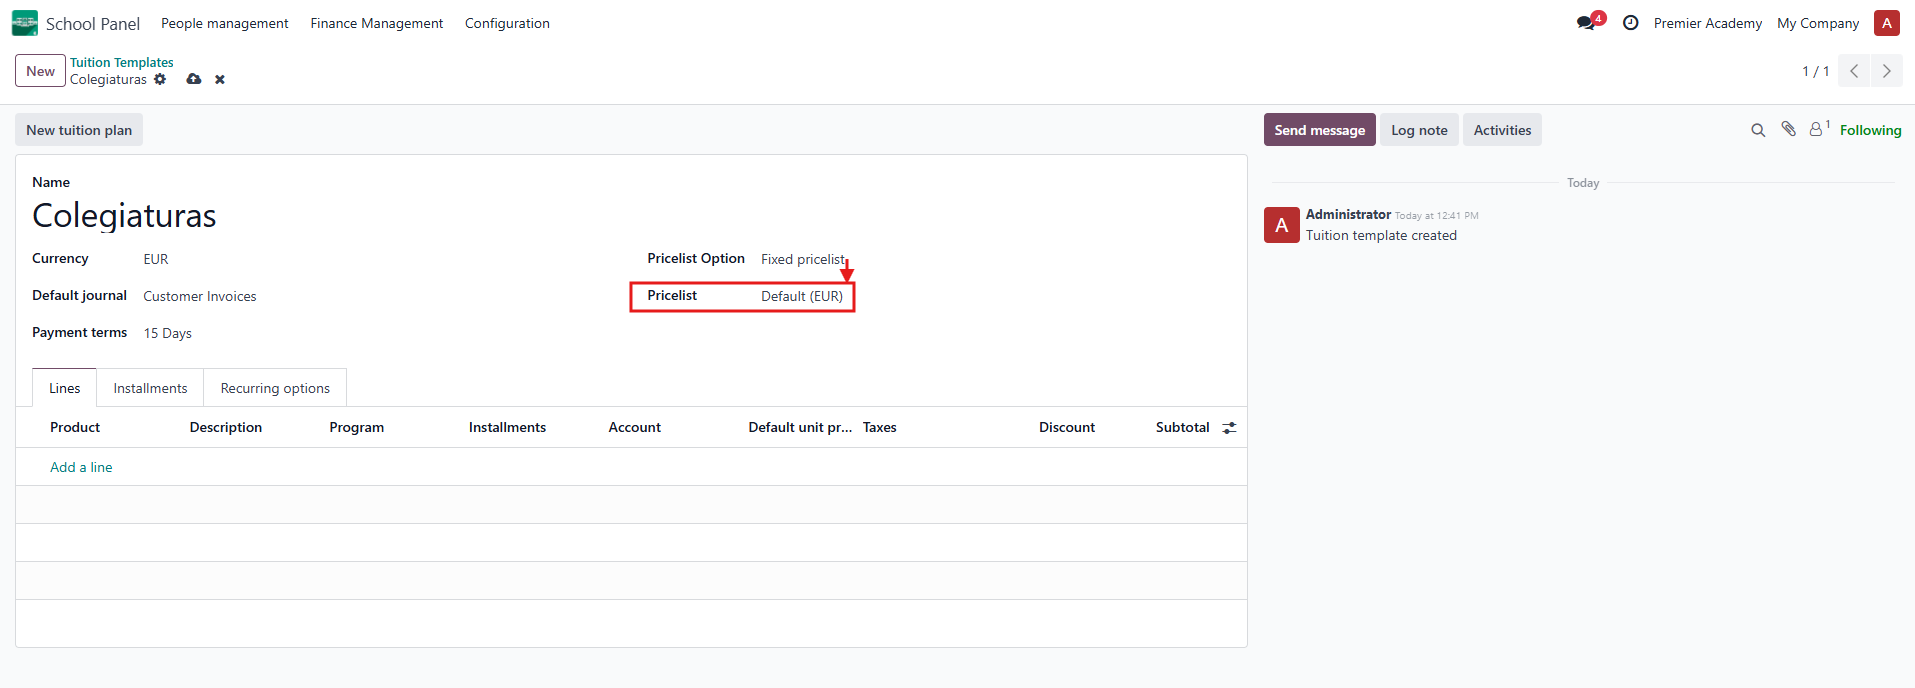Switch to the Installments tab
This screenshot has height=688, width=1915.
coord(150,388)
